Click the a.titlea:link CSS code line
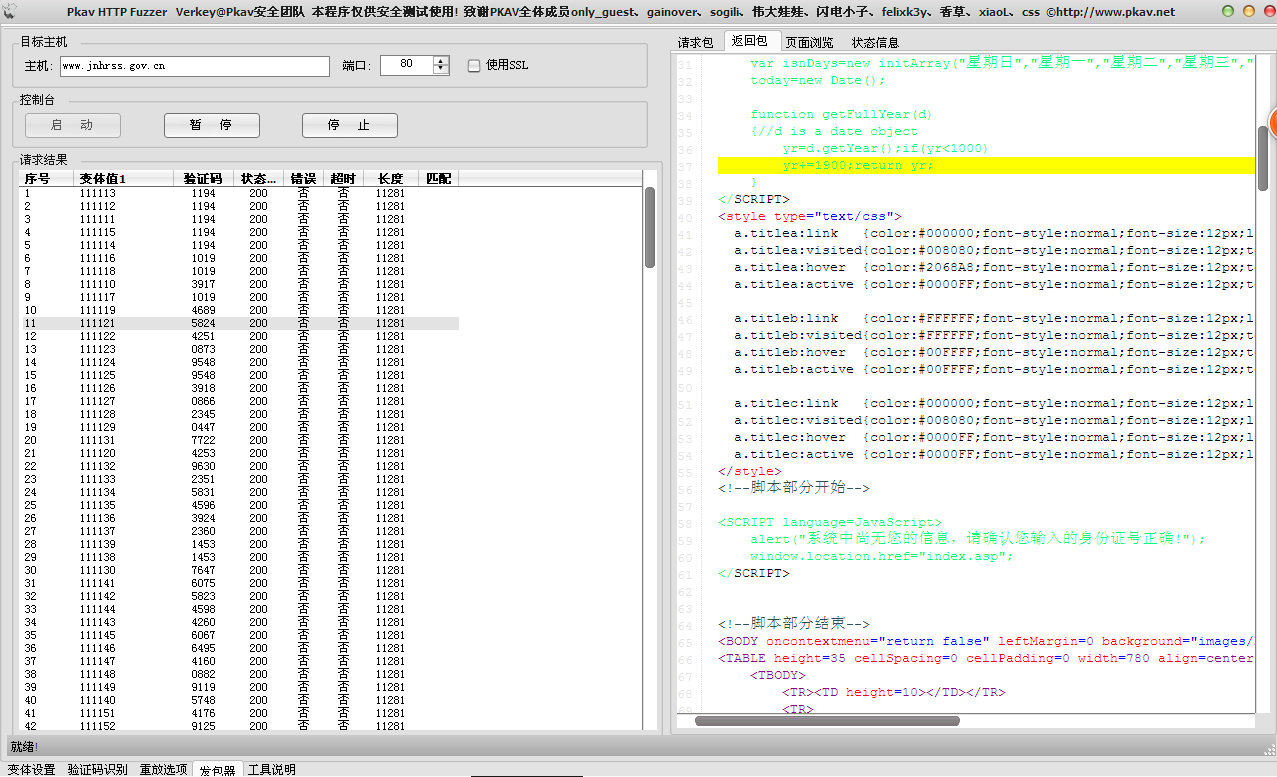The height and width of the screenshot is (777, 1277). click(993, 233)
